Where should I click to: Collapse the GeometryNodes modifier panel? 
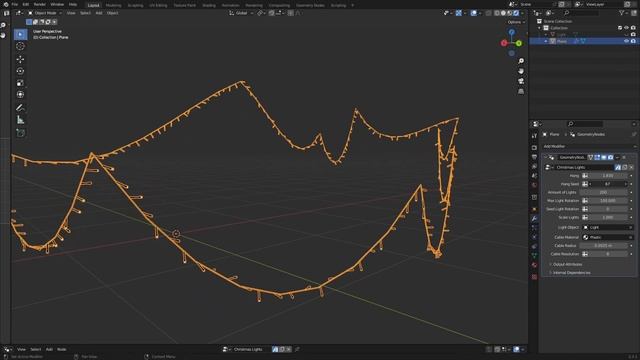point(545,157)
